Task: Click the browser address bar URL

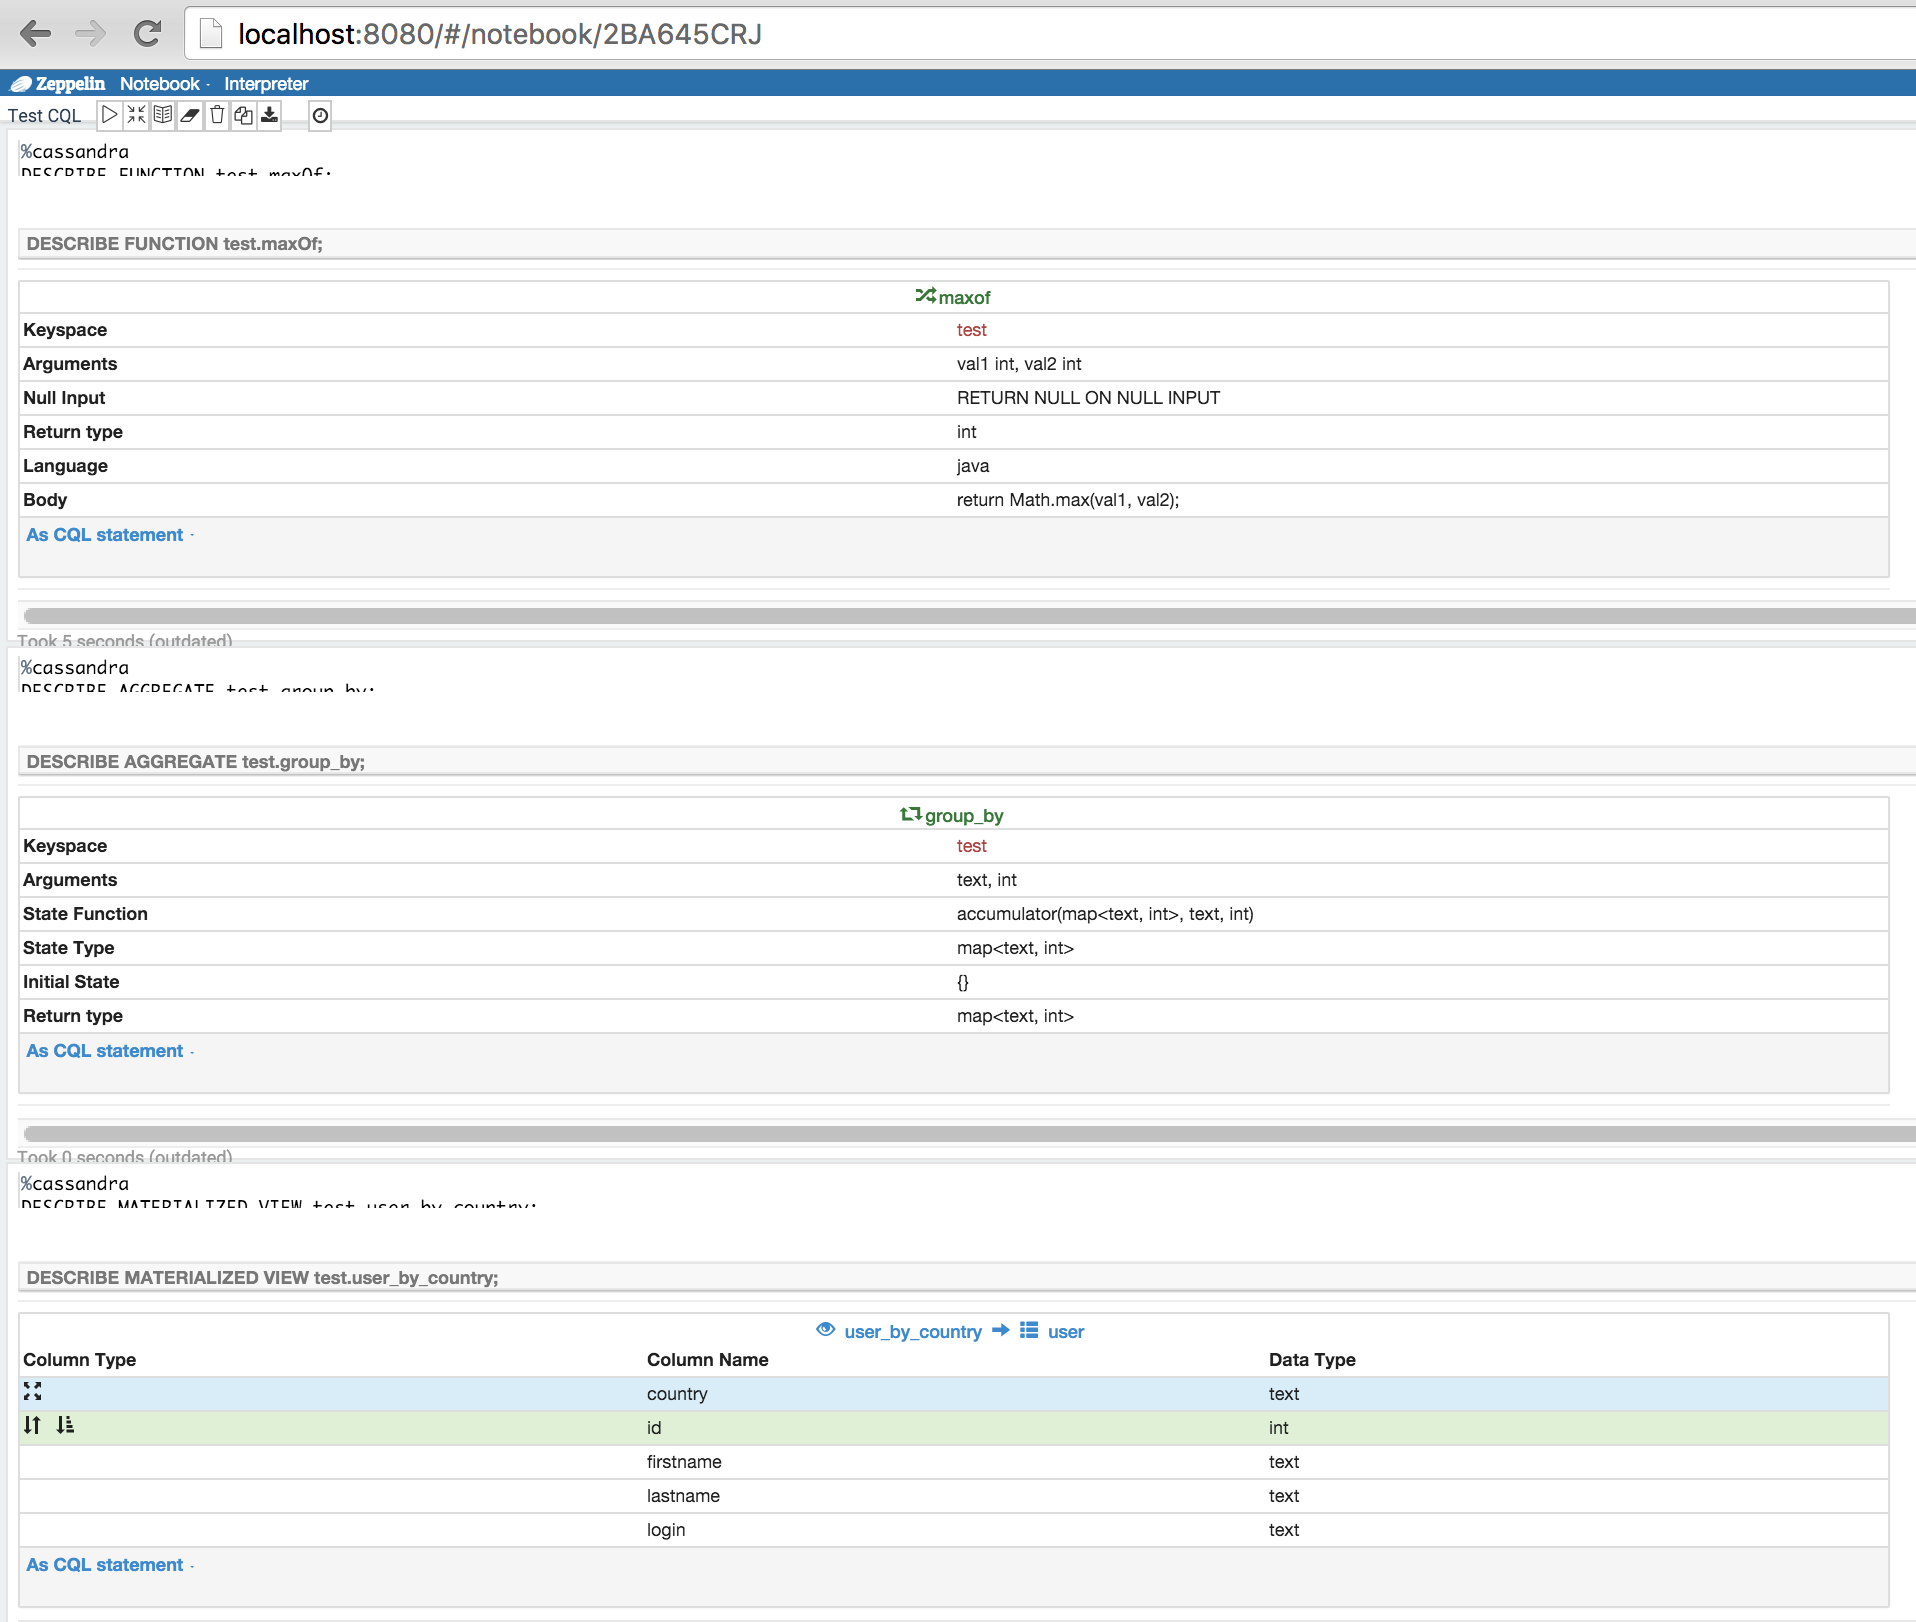Action: pyautogui.click(x=500, y=34)
